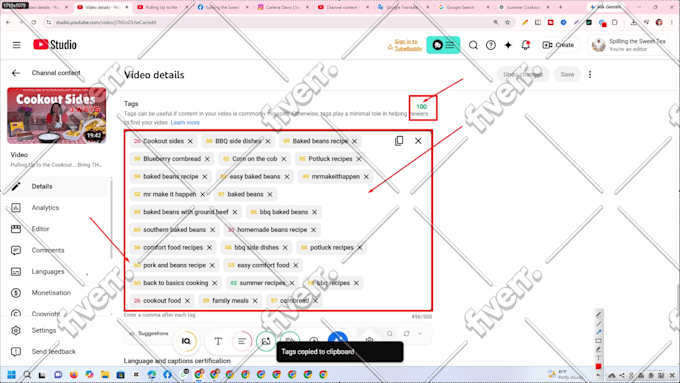Open the TubeBuddy menu button
Screen dimensions: 680x383
(443, 45)
